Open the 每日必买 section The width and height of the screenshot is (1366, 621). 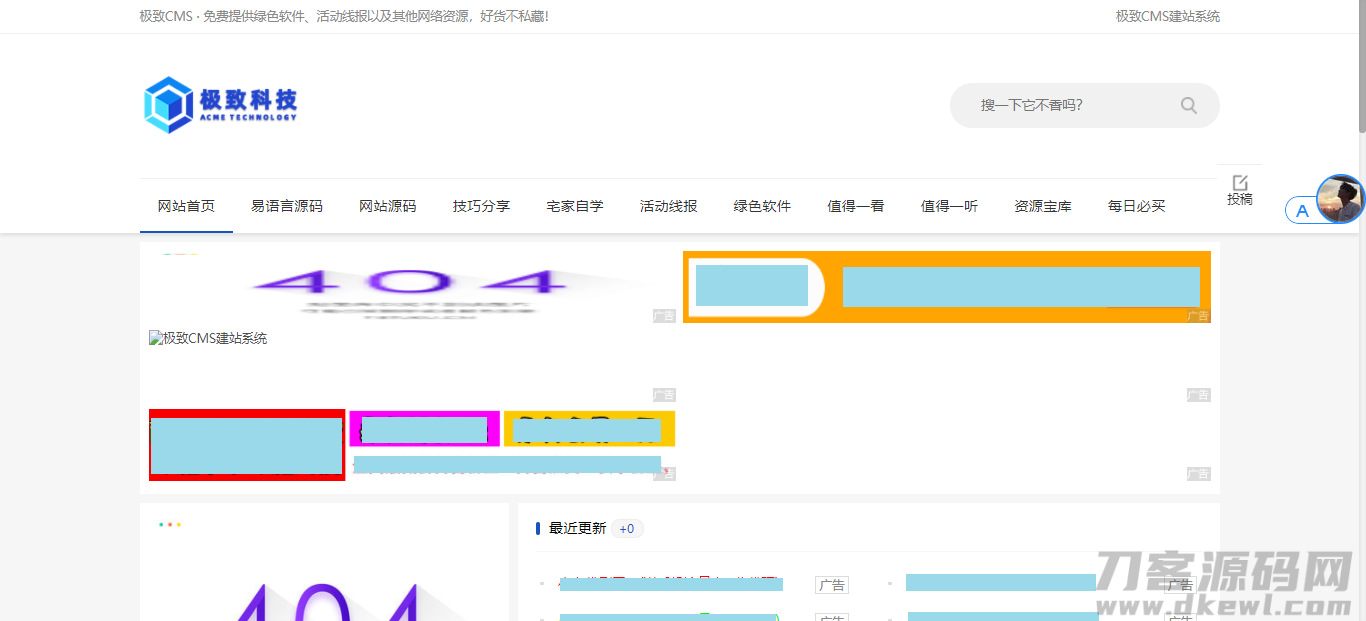click(x=1136, y=205)
